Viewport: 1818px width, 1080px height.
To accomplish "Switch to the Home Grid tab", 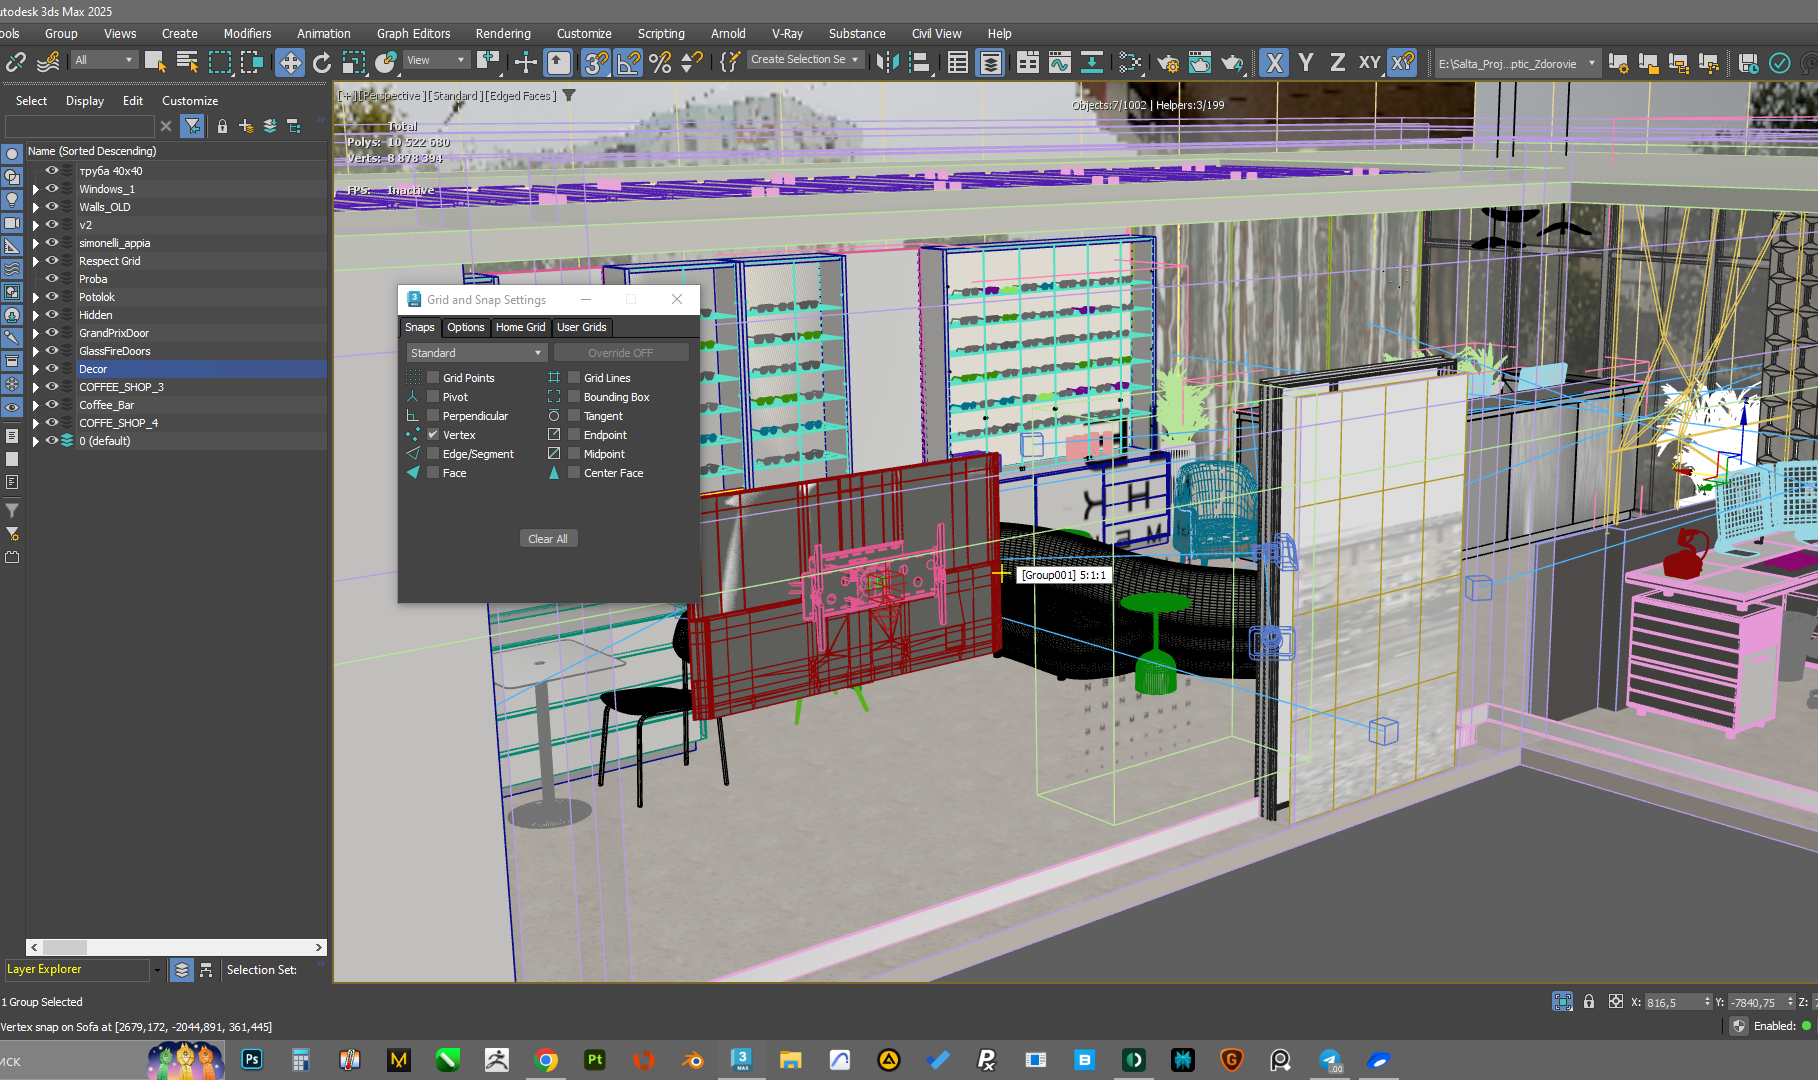I will [520, 327].
